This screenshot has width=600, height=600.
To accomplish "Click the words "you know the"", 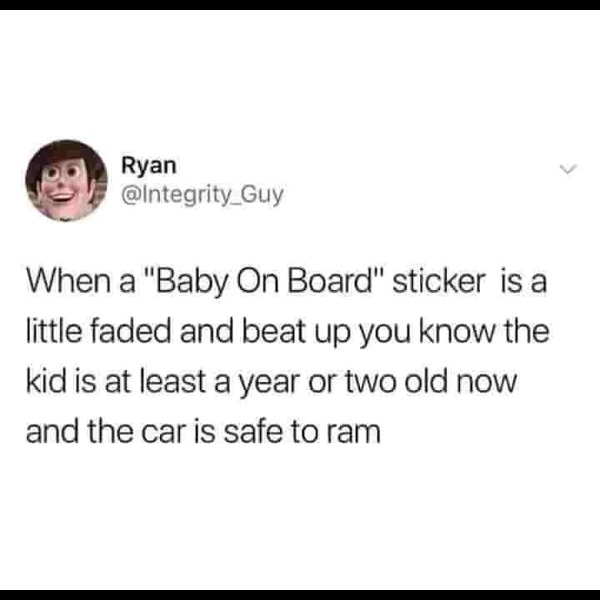I will (454, 334).
